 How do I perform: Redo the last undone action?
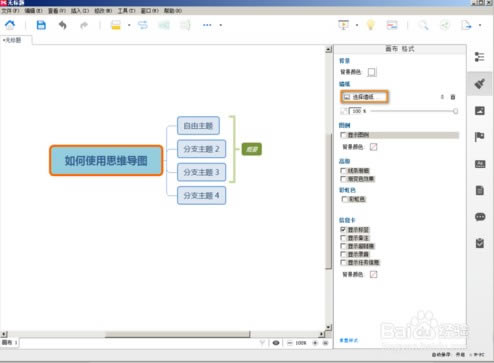(x=84, y=25)
